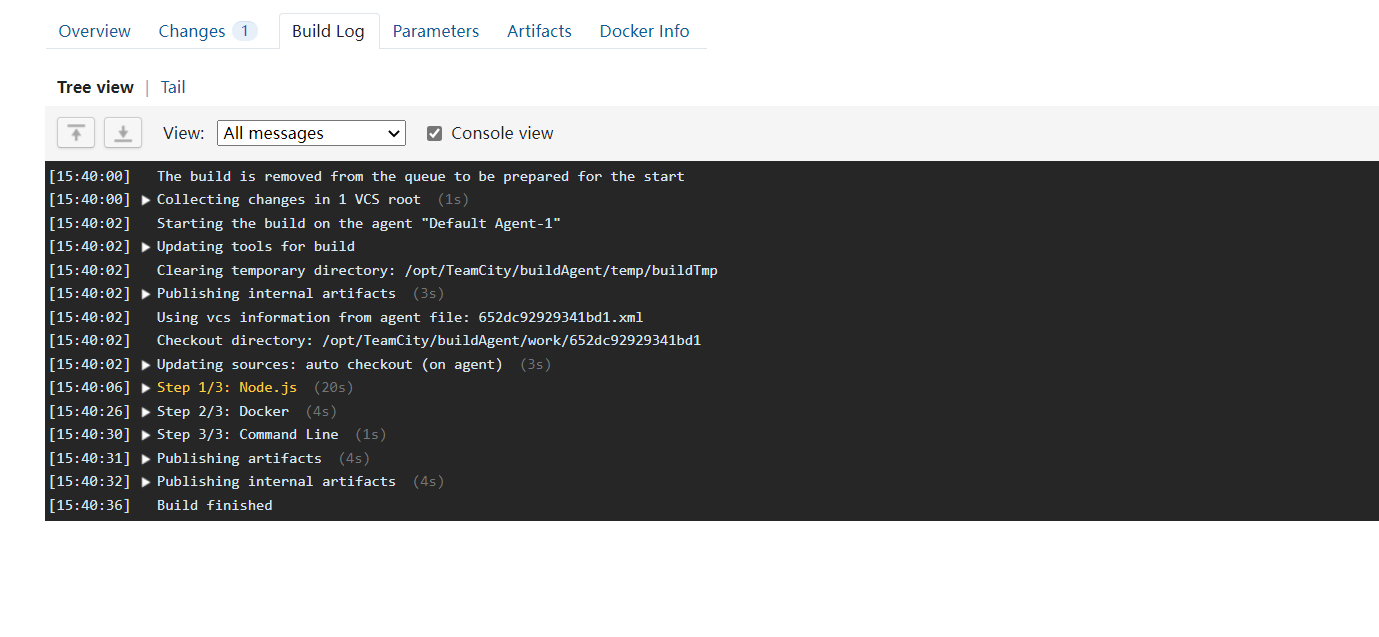Screen dimensions: 1379x637
Task: Click the Starting the build on the agent line
Action: click(359, 223)
